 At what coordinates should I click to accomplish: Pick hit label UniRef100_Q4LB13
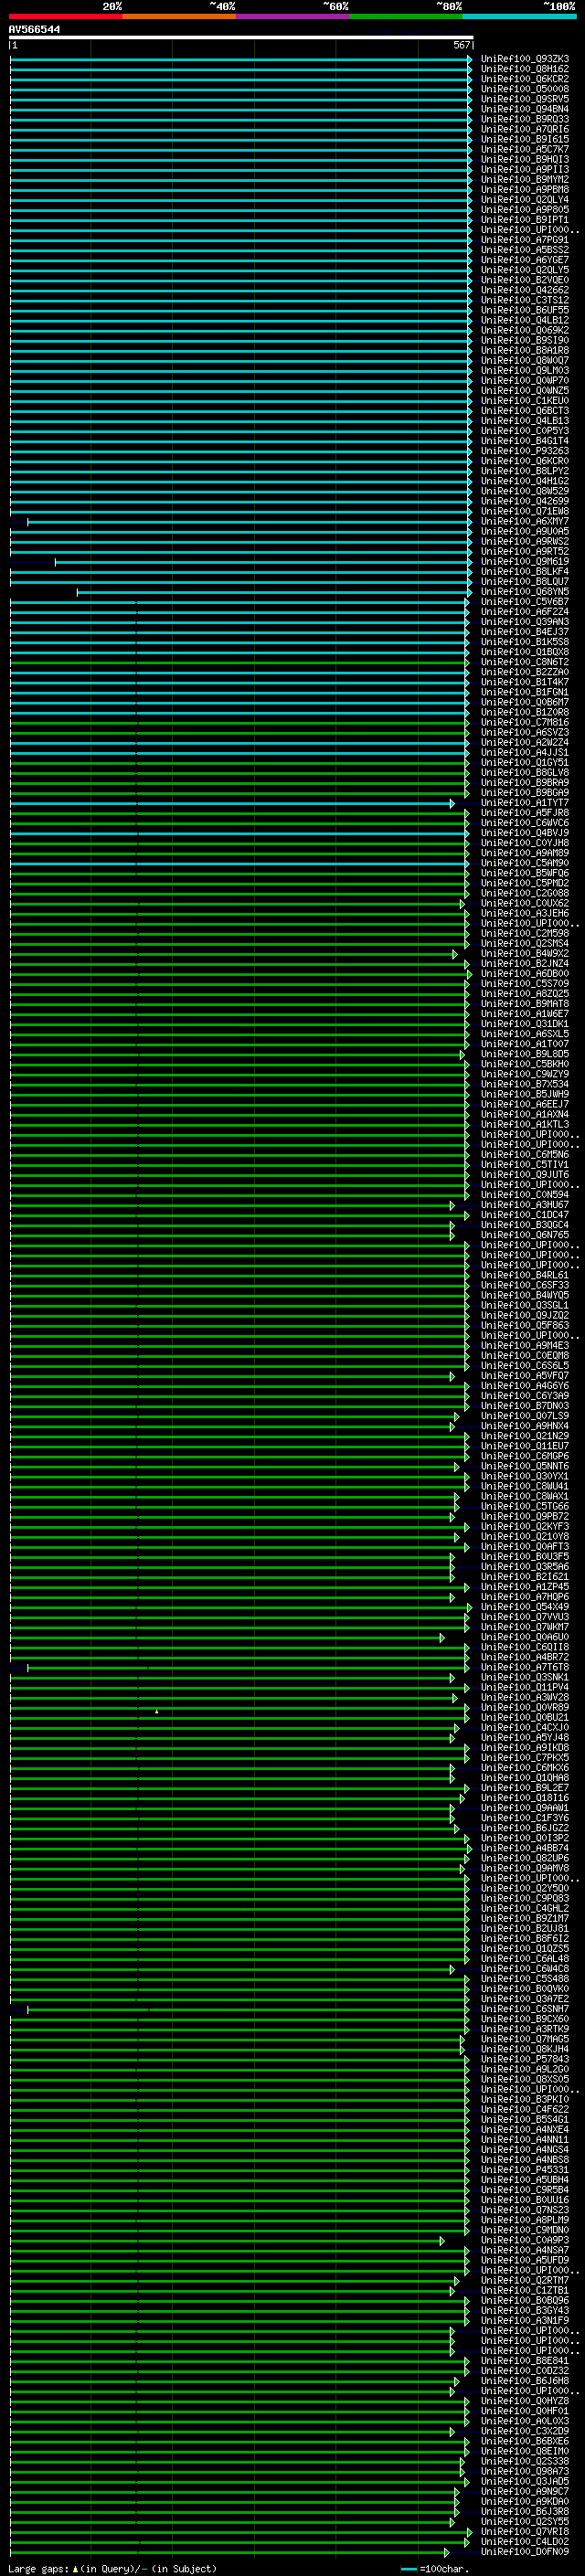pos(525,421)
